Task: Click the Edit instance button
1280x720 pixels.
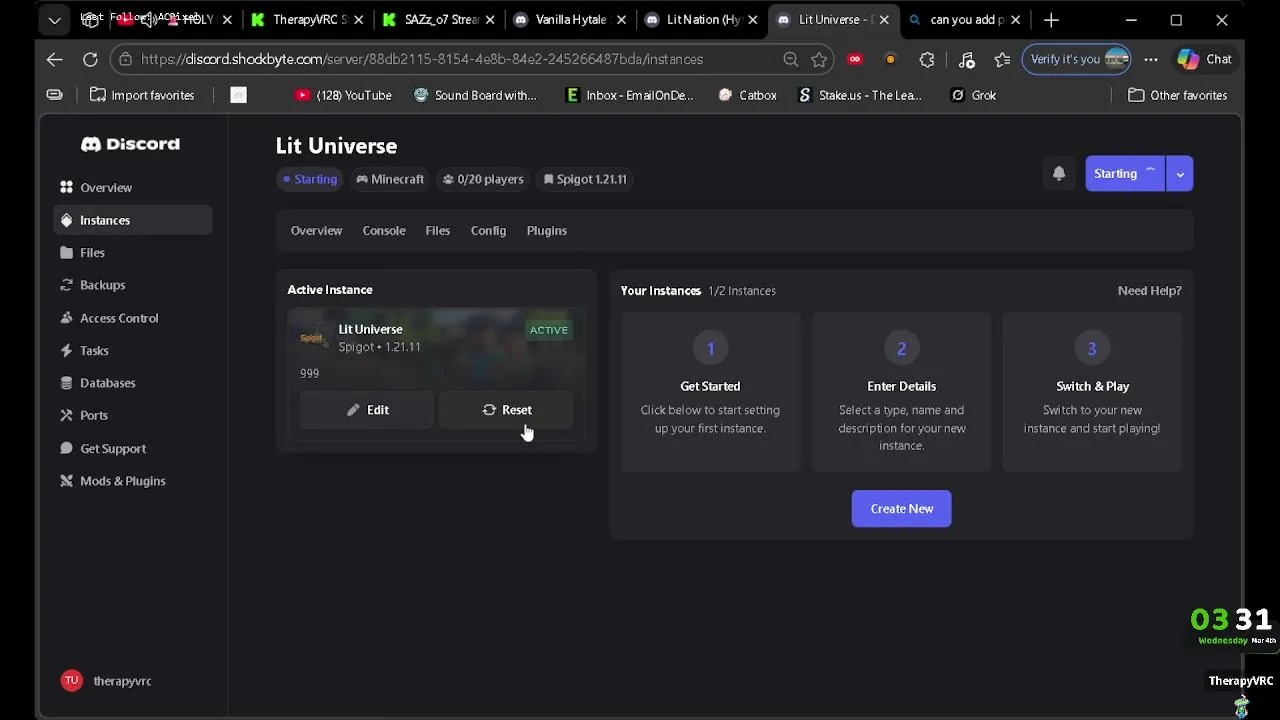Action: coord(366,410)
